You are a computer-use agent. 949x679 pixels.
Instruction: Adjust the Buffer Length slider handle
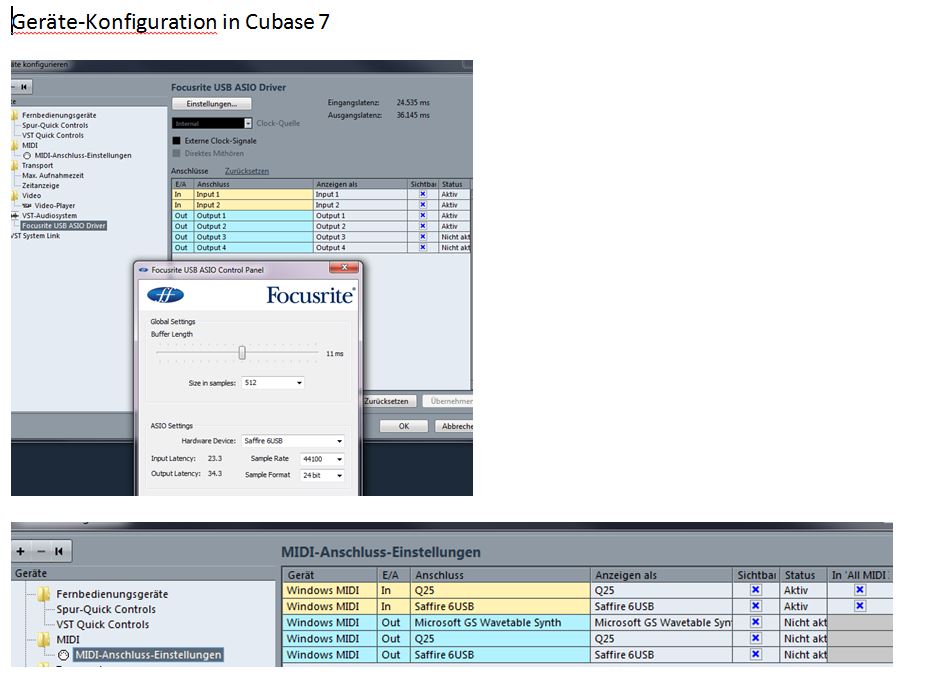tap(242, 353)
